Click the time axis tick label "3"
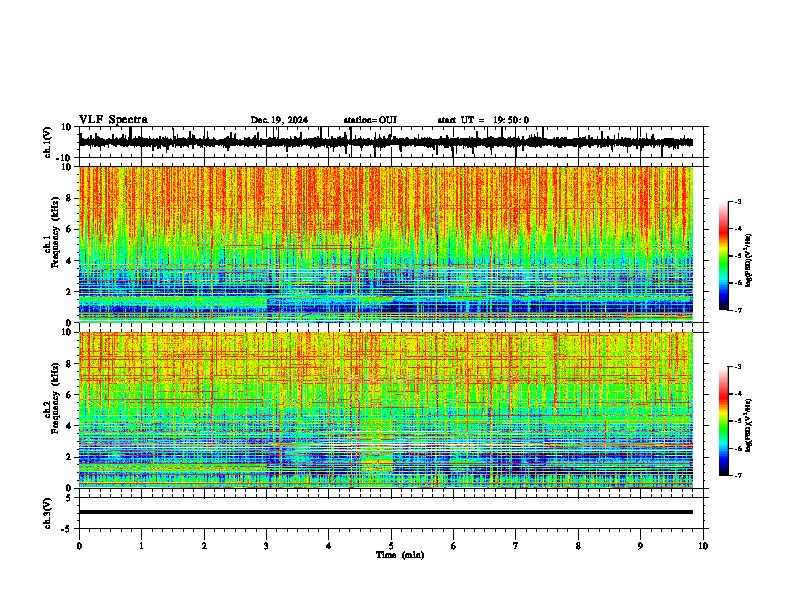 pyautogui.click(x=266, y=546)
